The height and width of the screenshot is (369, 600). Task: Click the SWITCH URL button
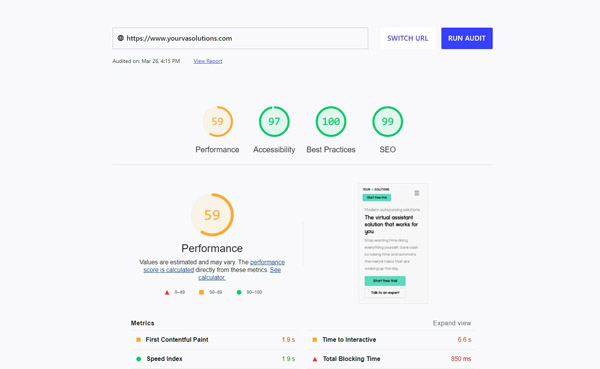(x=408, y=38)
